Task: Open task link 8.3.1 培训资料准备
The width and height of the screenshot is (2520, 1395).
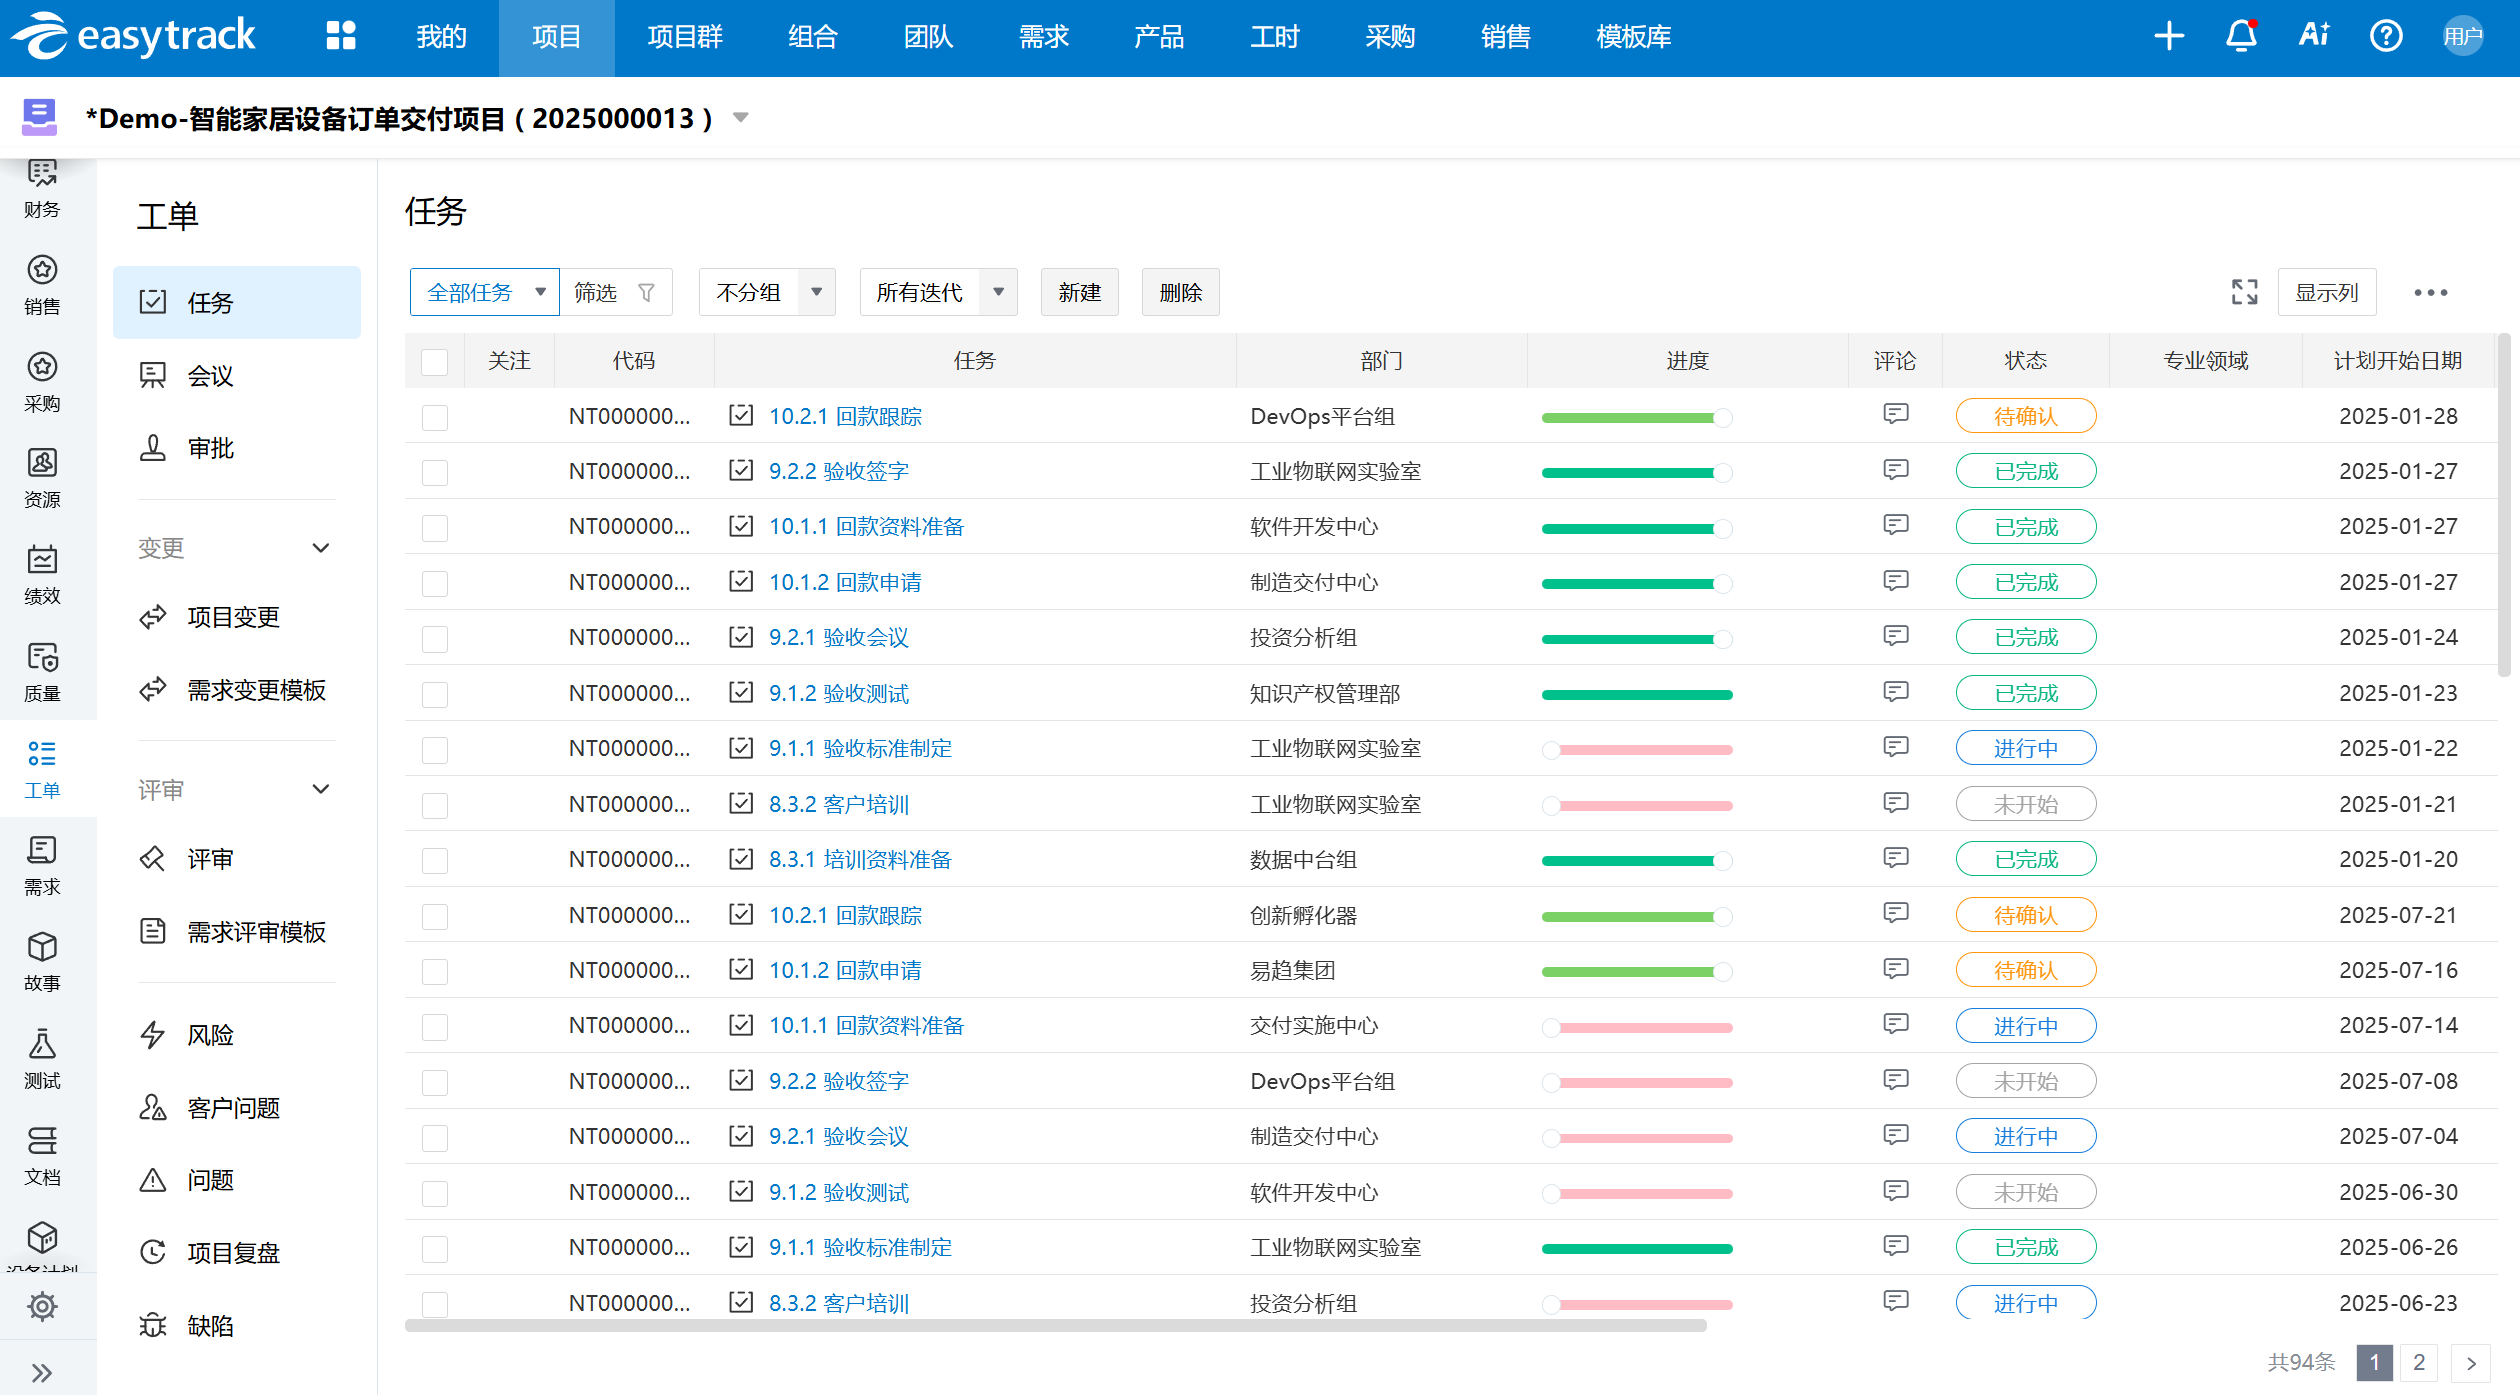Action: click(x=859, y=859)
